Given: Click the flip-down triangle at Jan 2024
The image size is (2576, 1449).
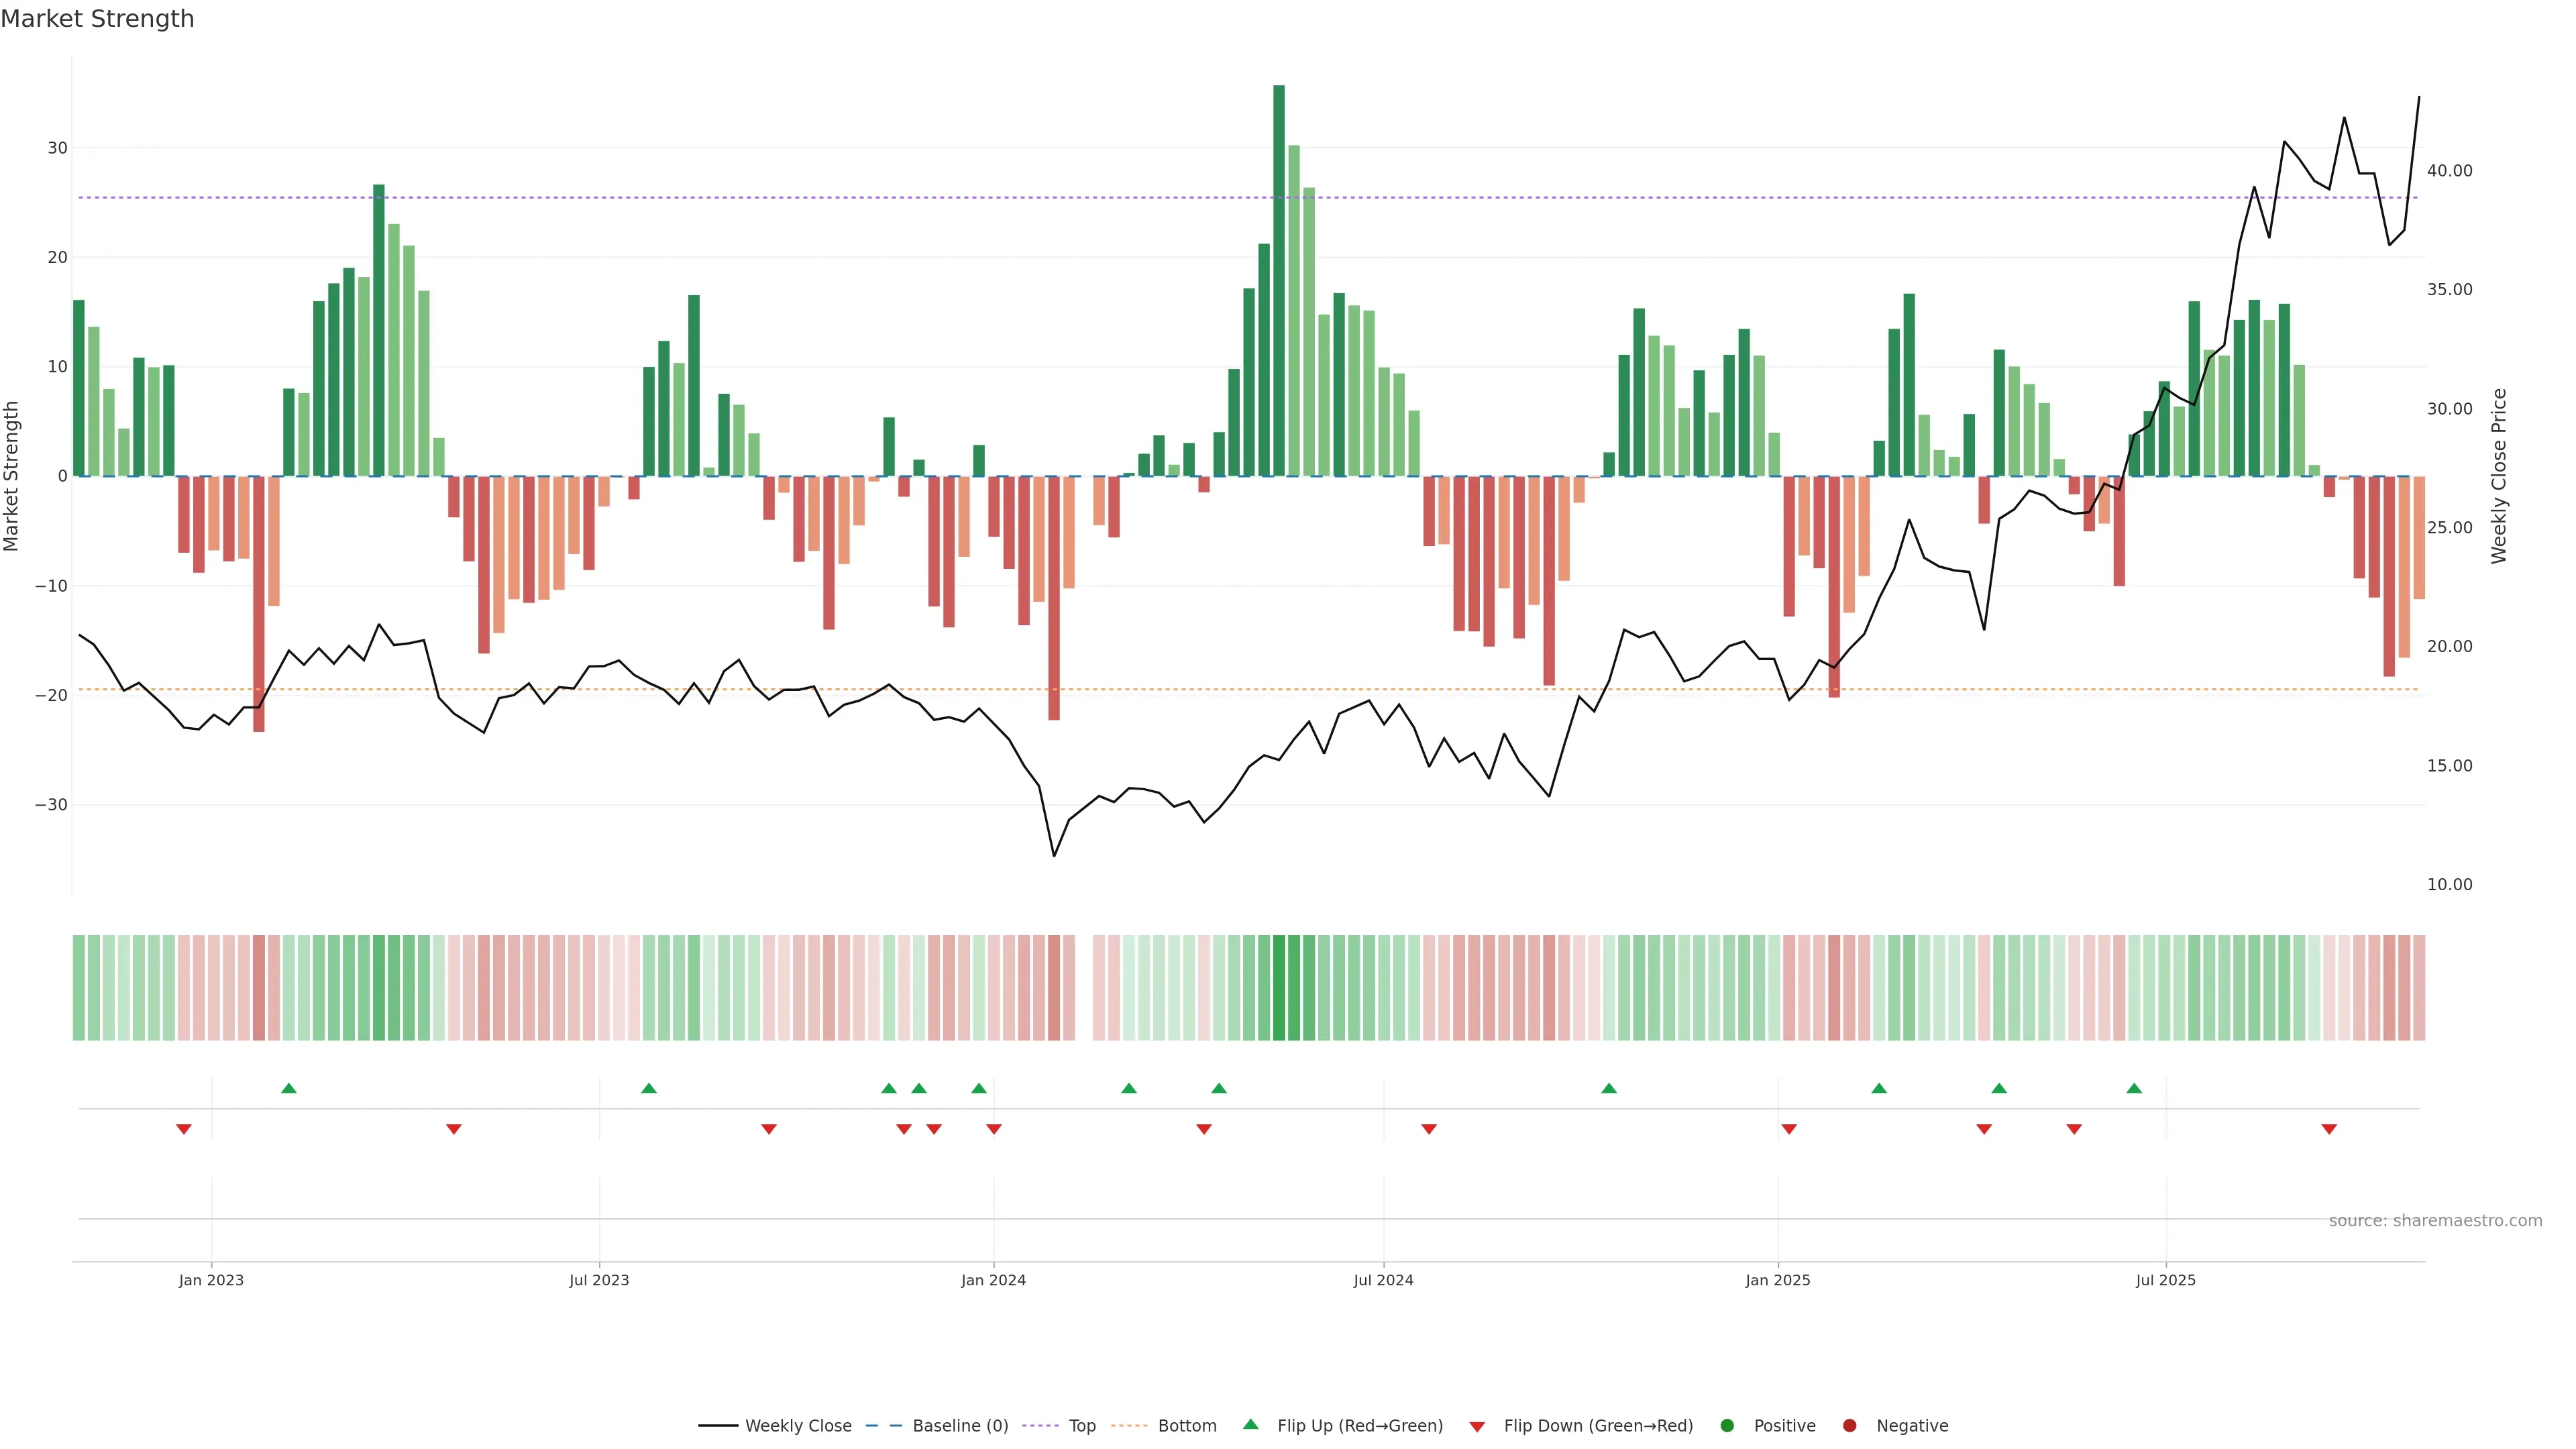Looking at the screenshot, I should (x=994, y=1129).
